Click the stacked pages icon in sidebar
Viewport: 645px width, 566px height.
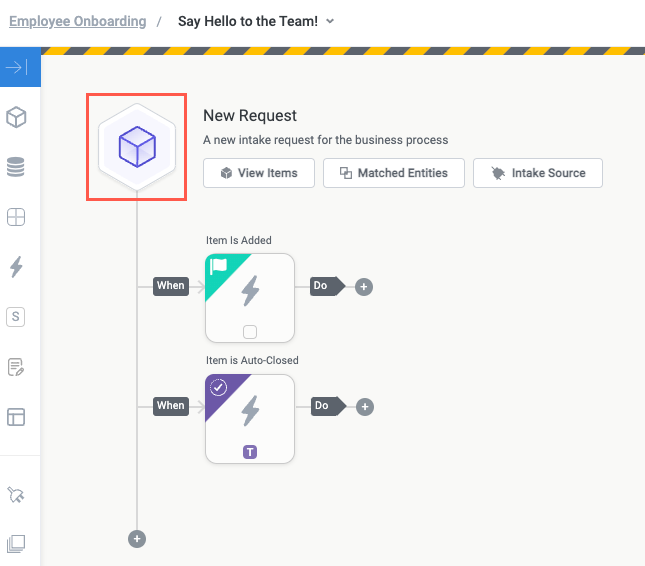pyautogui.click(x=16, y=543)
